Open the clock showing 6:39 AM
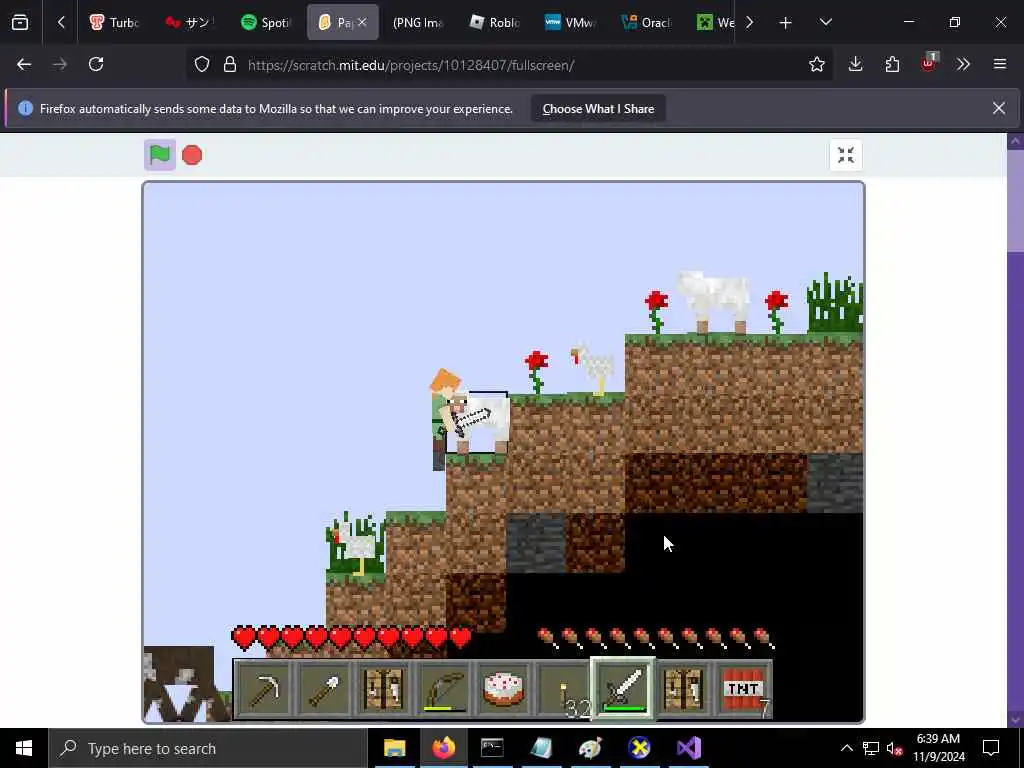 tap(938, 748)
